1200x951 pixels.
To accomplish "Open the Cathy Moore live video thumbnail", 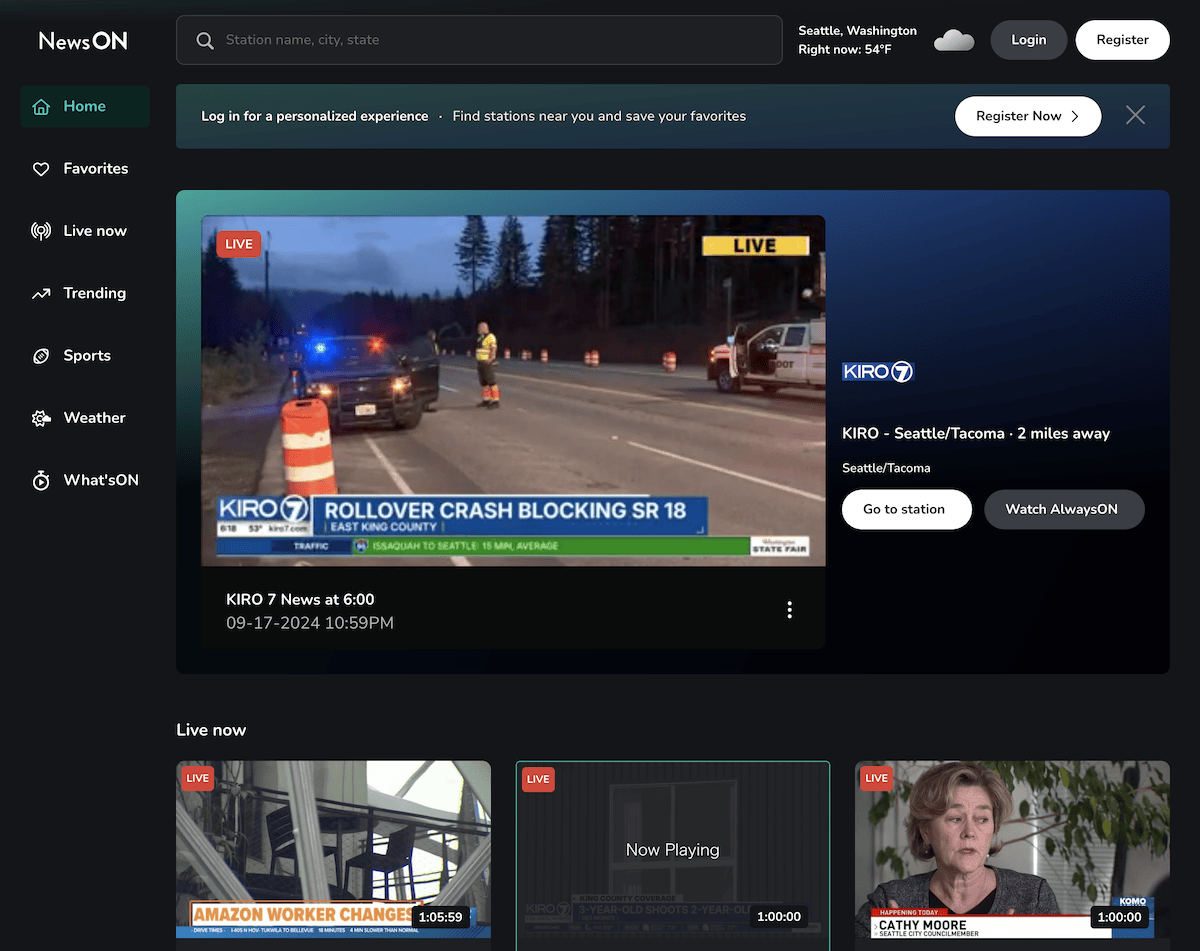I will tap(1012, 849).
